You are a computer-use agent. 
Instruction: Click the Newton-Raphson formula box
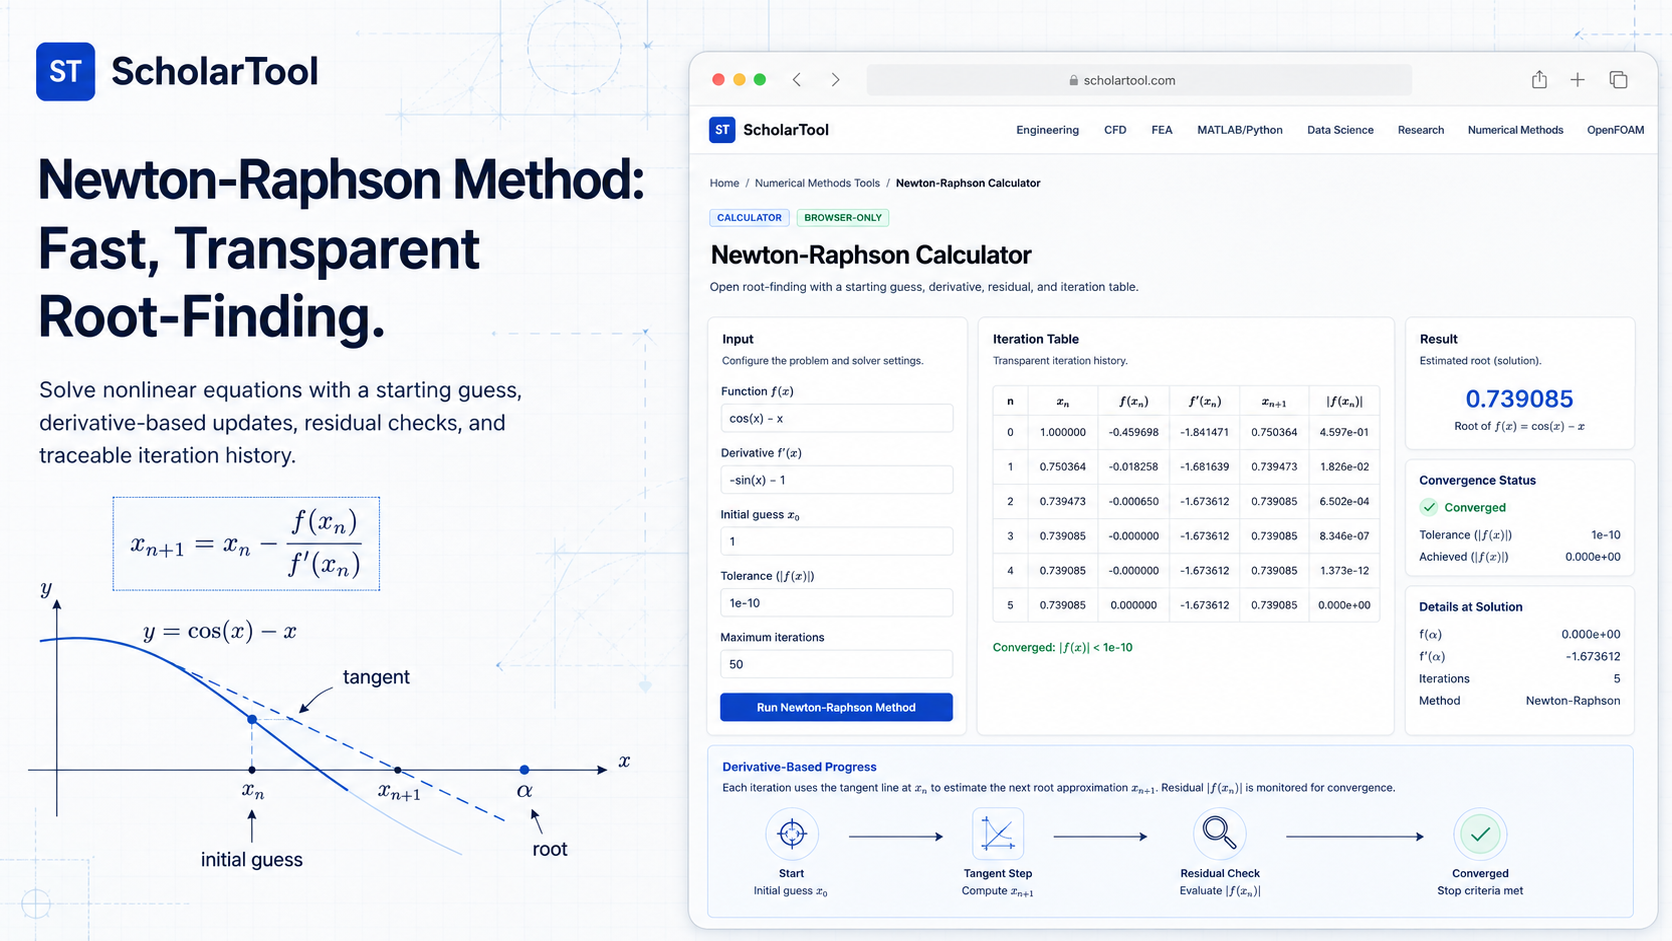click(246, 543)
